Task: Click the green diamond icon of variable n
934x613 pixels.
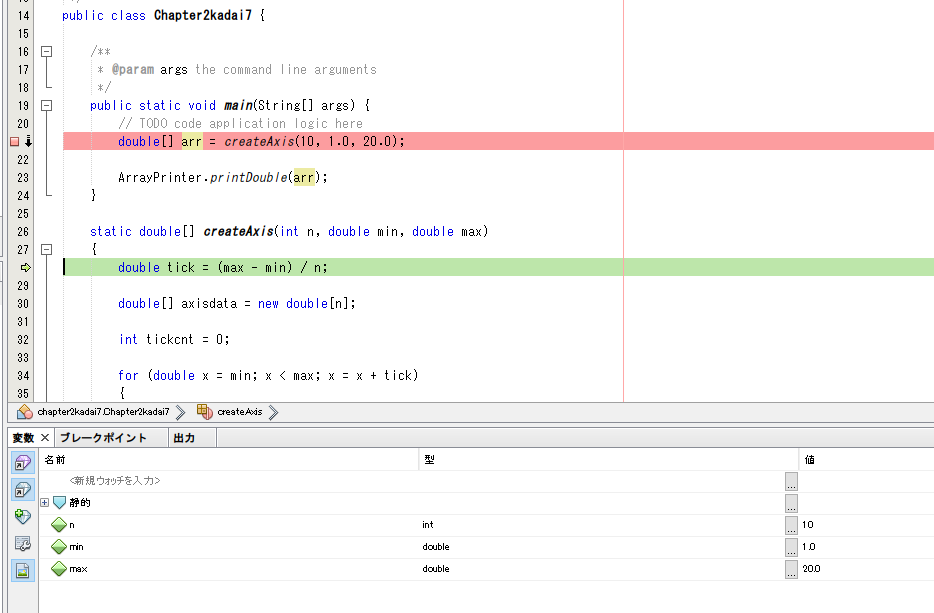Action: pos(59,525)
